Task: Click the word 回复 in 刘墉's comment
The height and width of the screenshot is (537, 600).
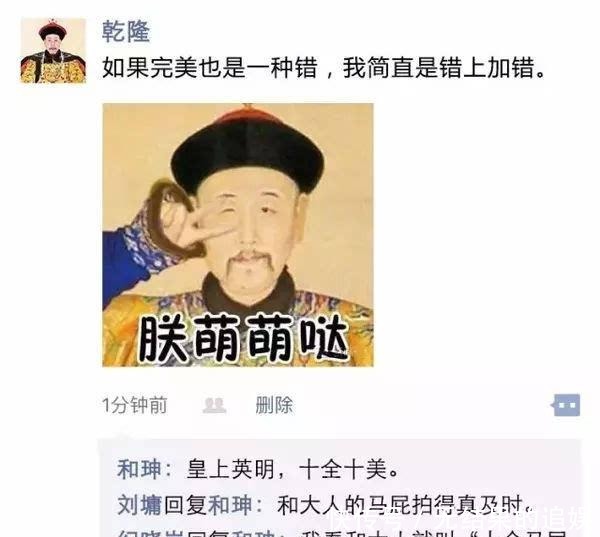Action: tap(185, 505)
